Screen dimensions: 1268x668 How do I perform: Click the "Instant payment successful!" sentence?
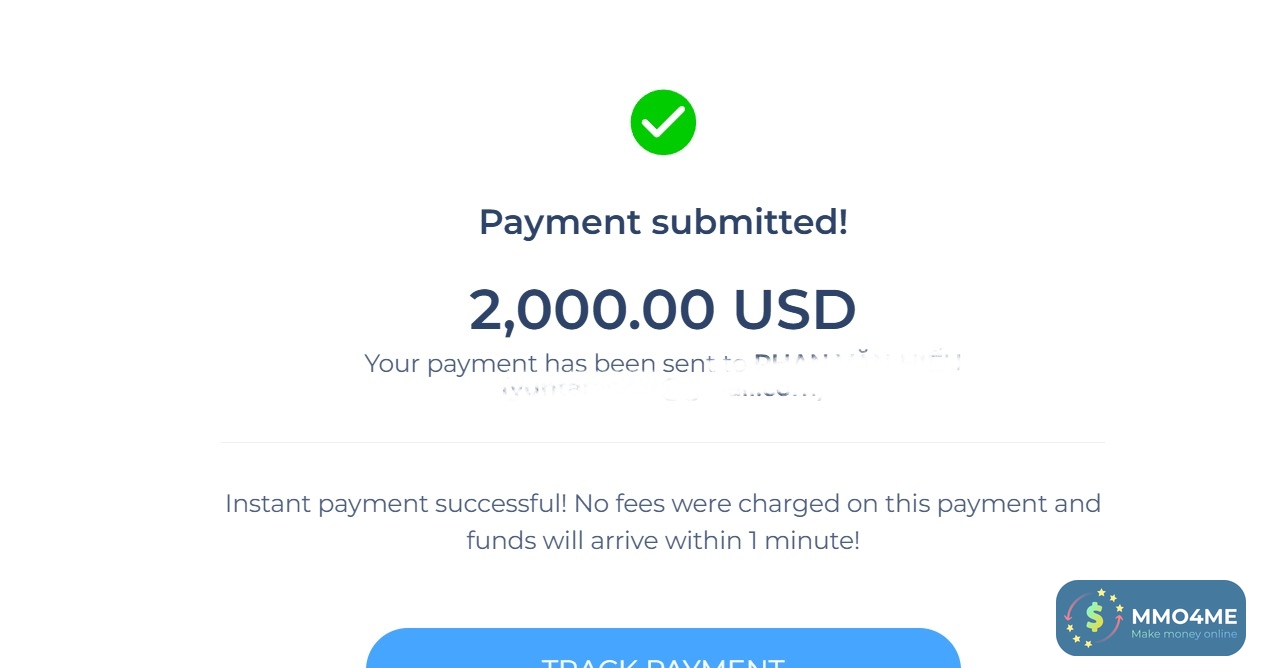(396, 503)
